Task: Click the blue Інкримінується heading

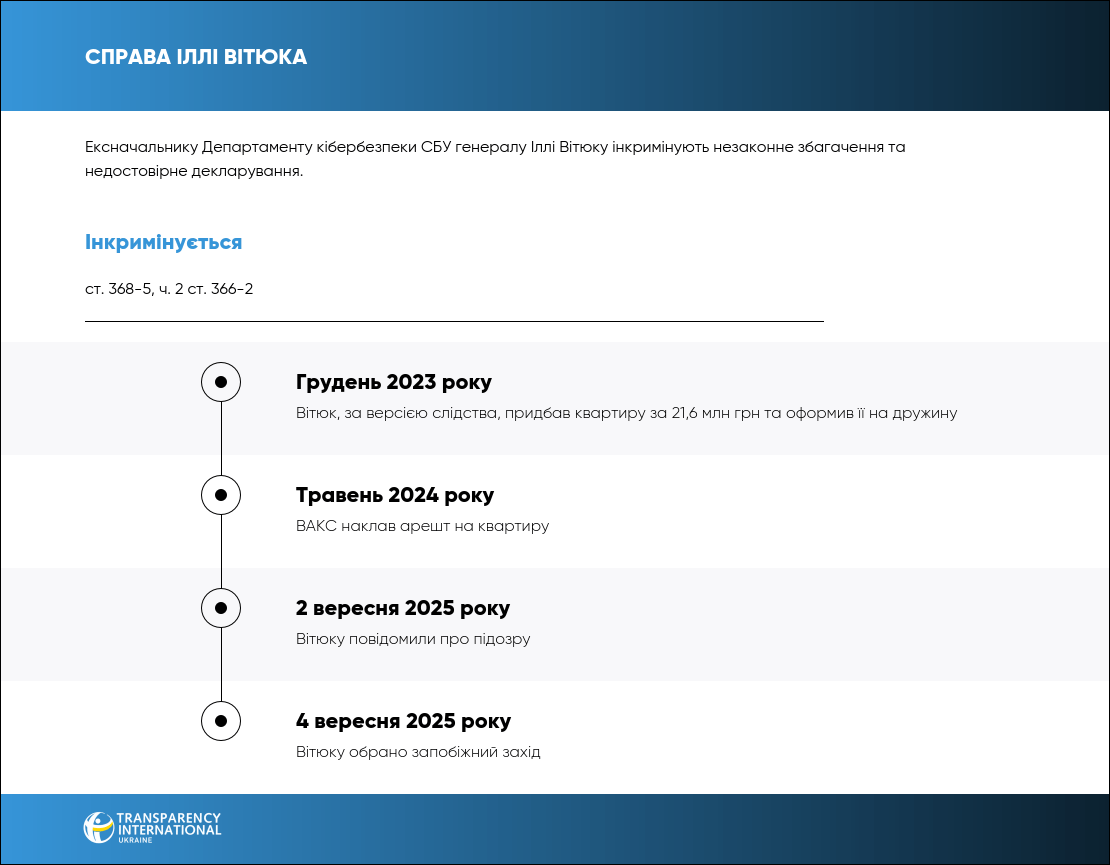Action: 163,243
